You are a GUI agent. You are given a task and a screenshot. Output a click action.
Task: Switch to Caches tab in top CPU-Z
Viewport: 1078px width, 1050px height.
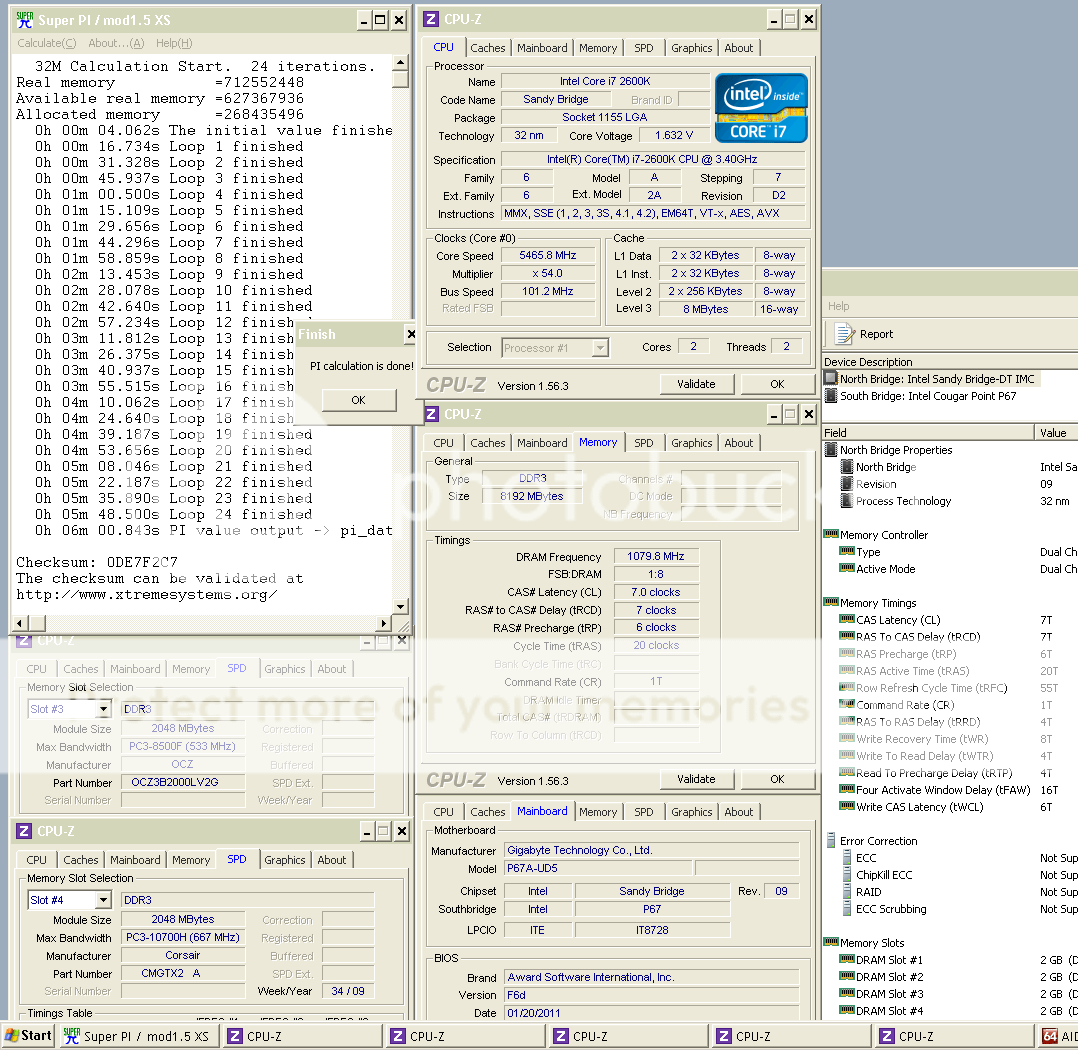[x=488, y=48]
